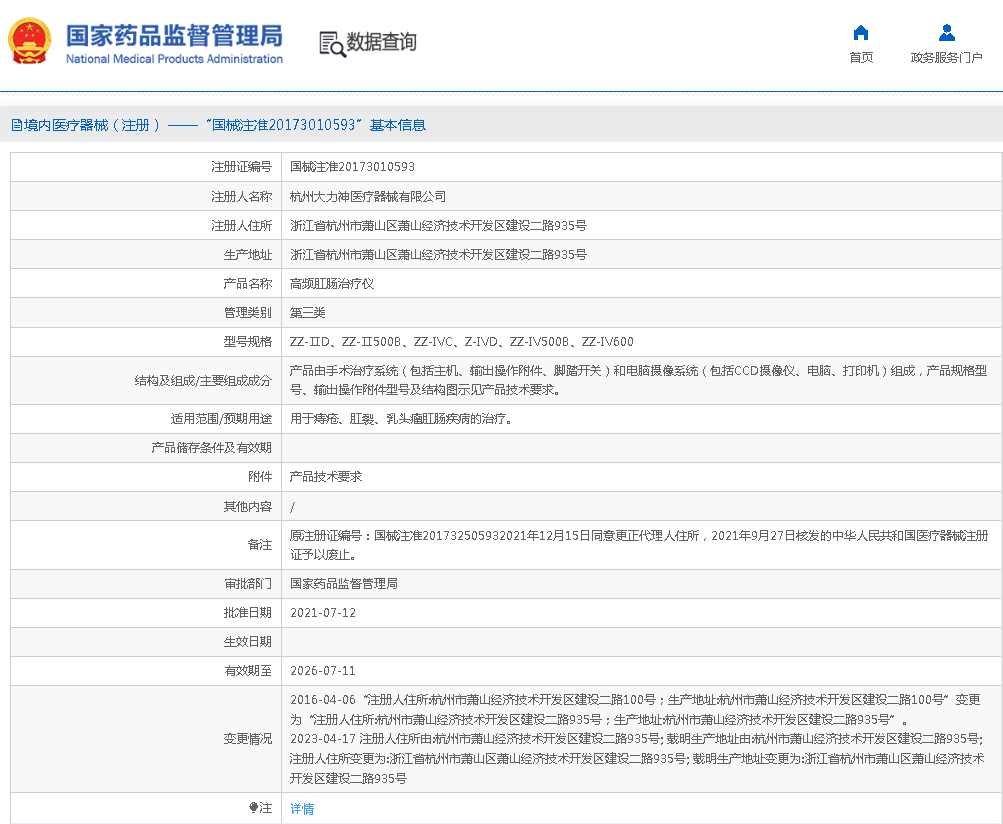Click the registration number 国械注准20173010593 cell
This screenshot has width=1003, height=824.
click(x=352, y=167)
